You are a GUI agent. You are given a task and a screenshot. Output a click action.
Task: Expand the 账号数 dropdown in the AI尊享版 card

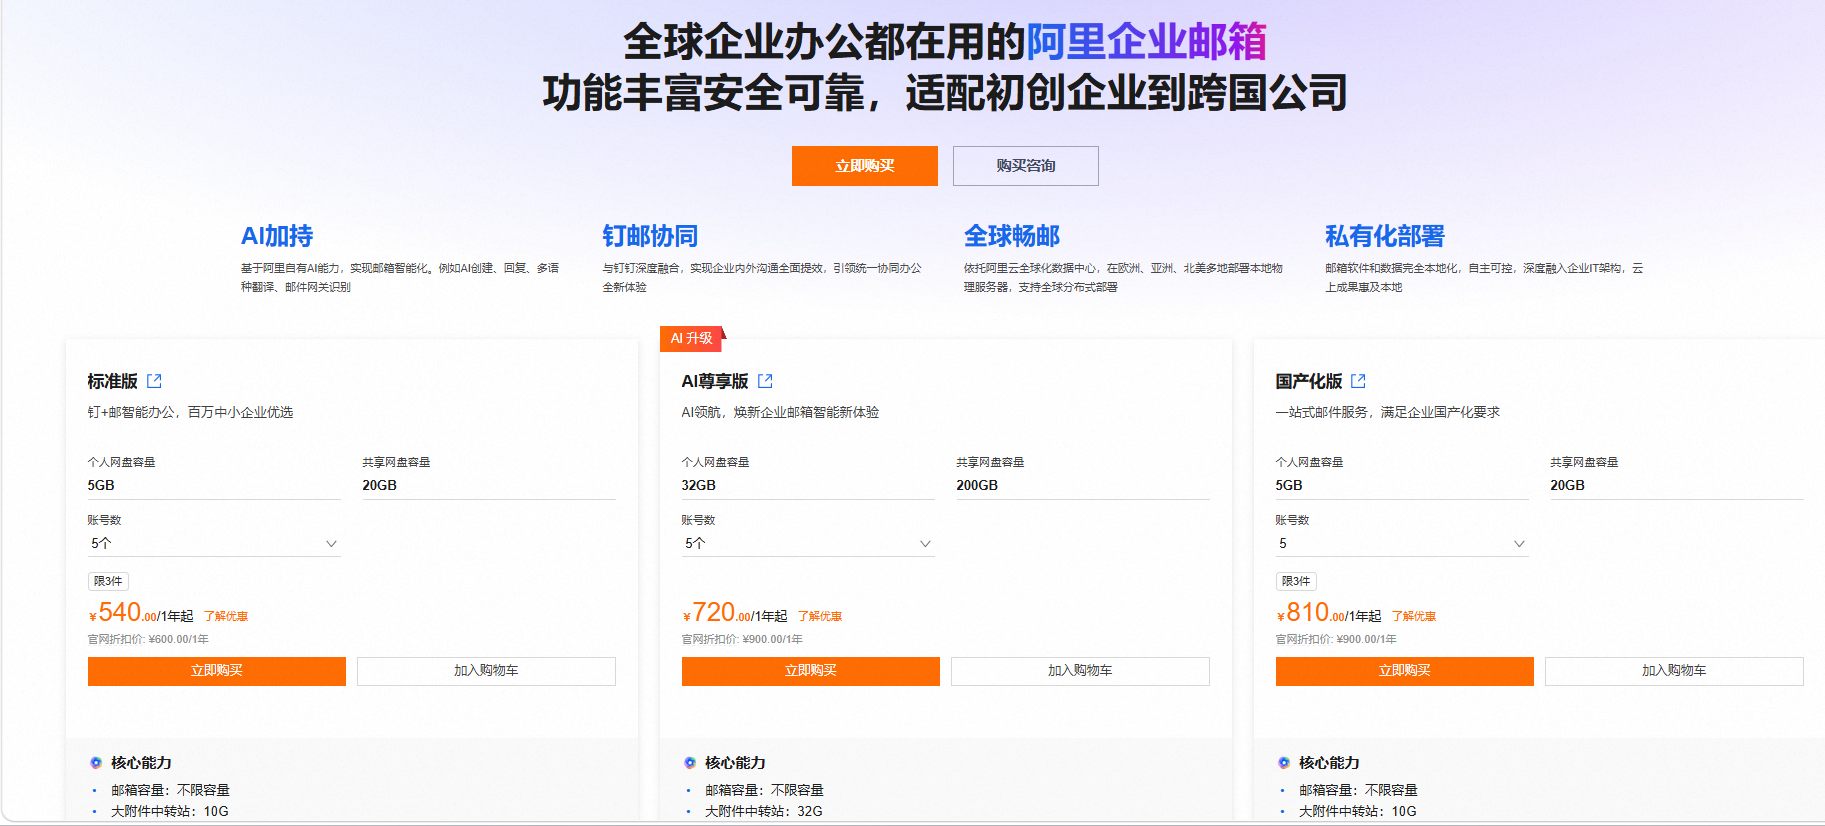click(x=808, y=544)
